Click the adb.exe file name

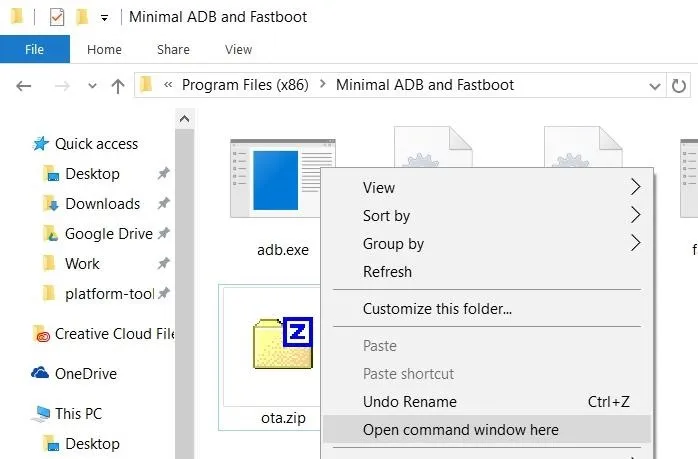tap(283, 250)
